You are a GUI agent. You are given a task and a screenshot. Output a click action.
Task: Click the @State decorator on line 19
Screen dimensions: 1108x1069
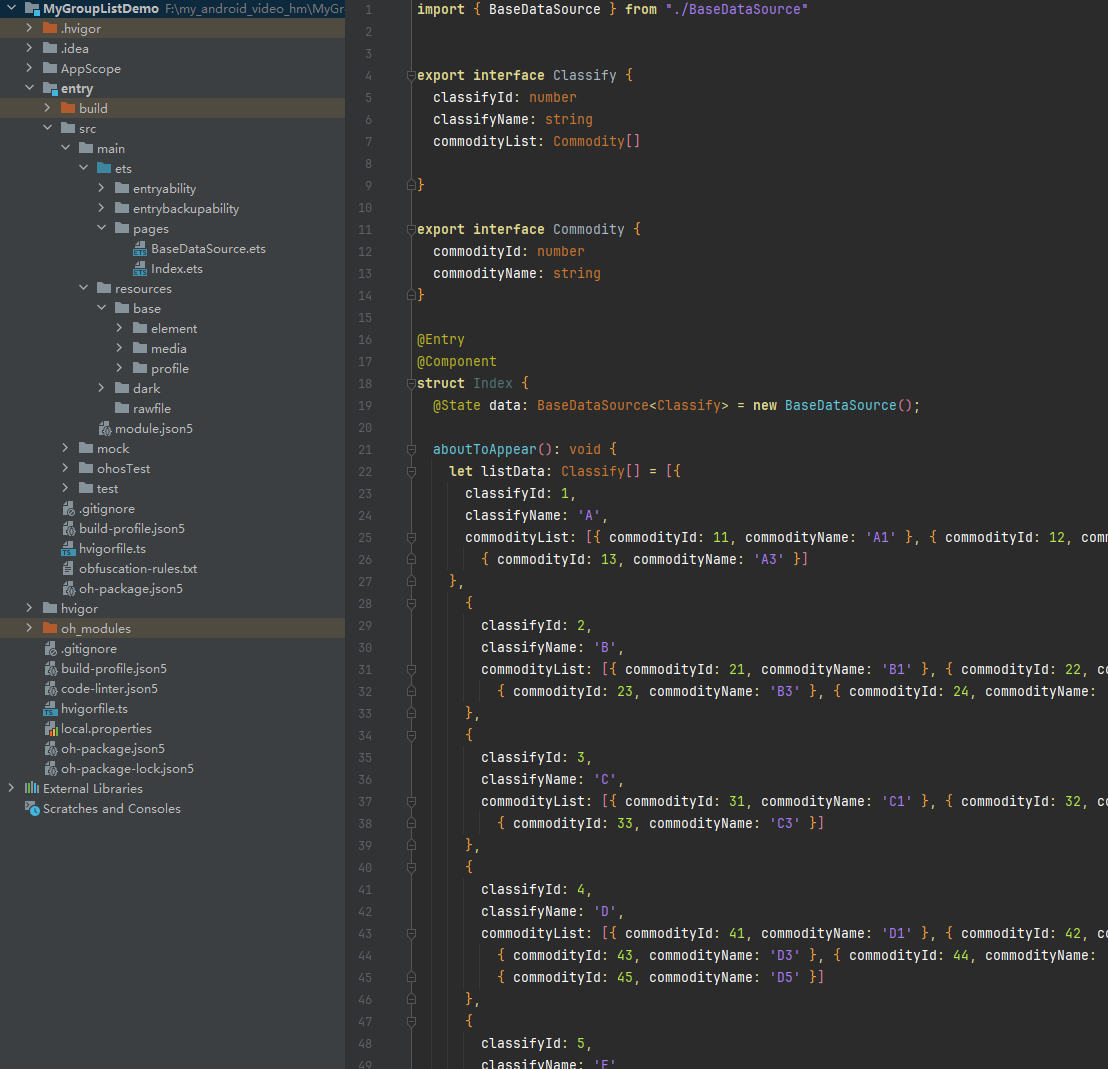click(456, 406)
